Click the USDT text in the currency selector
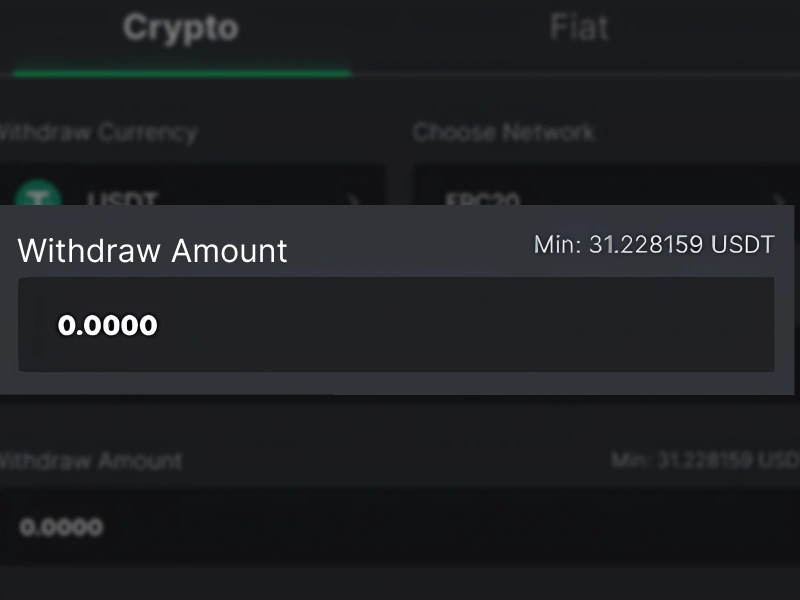The width and height of the screenshot is (800, 600). tap(122, 198)
